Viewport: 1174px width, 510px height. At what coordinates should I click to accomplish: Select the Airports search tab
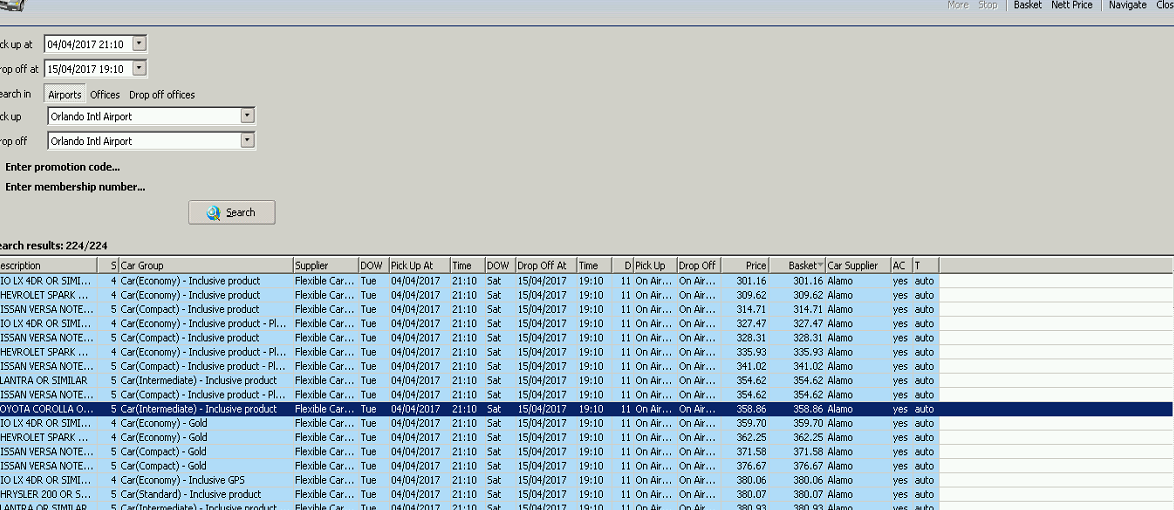point(65,95)
